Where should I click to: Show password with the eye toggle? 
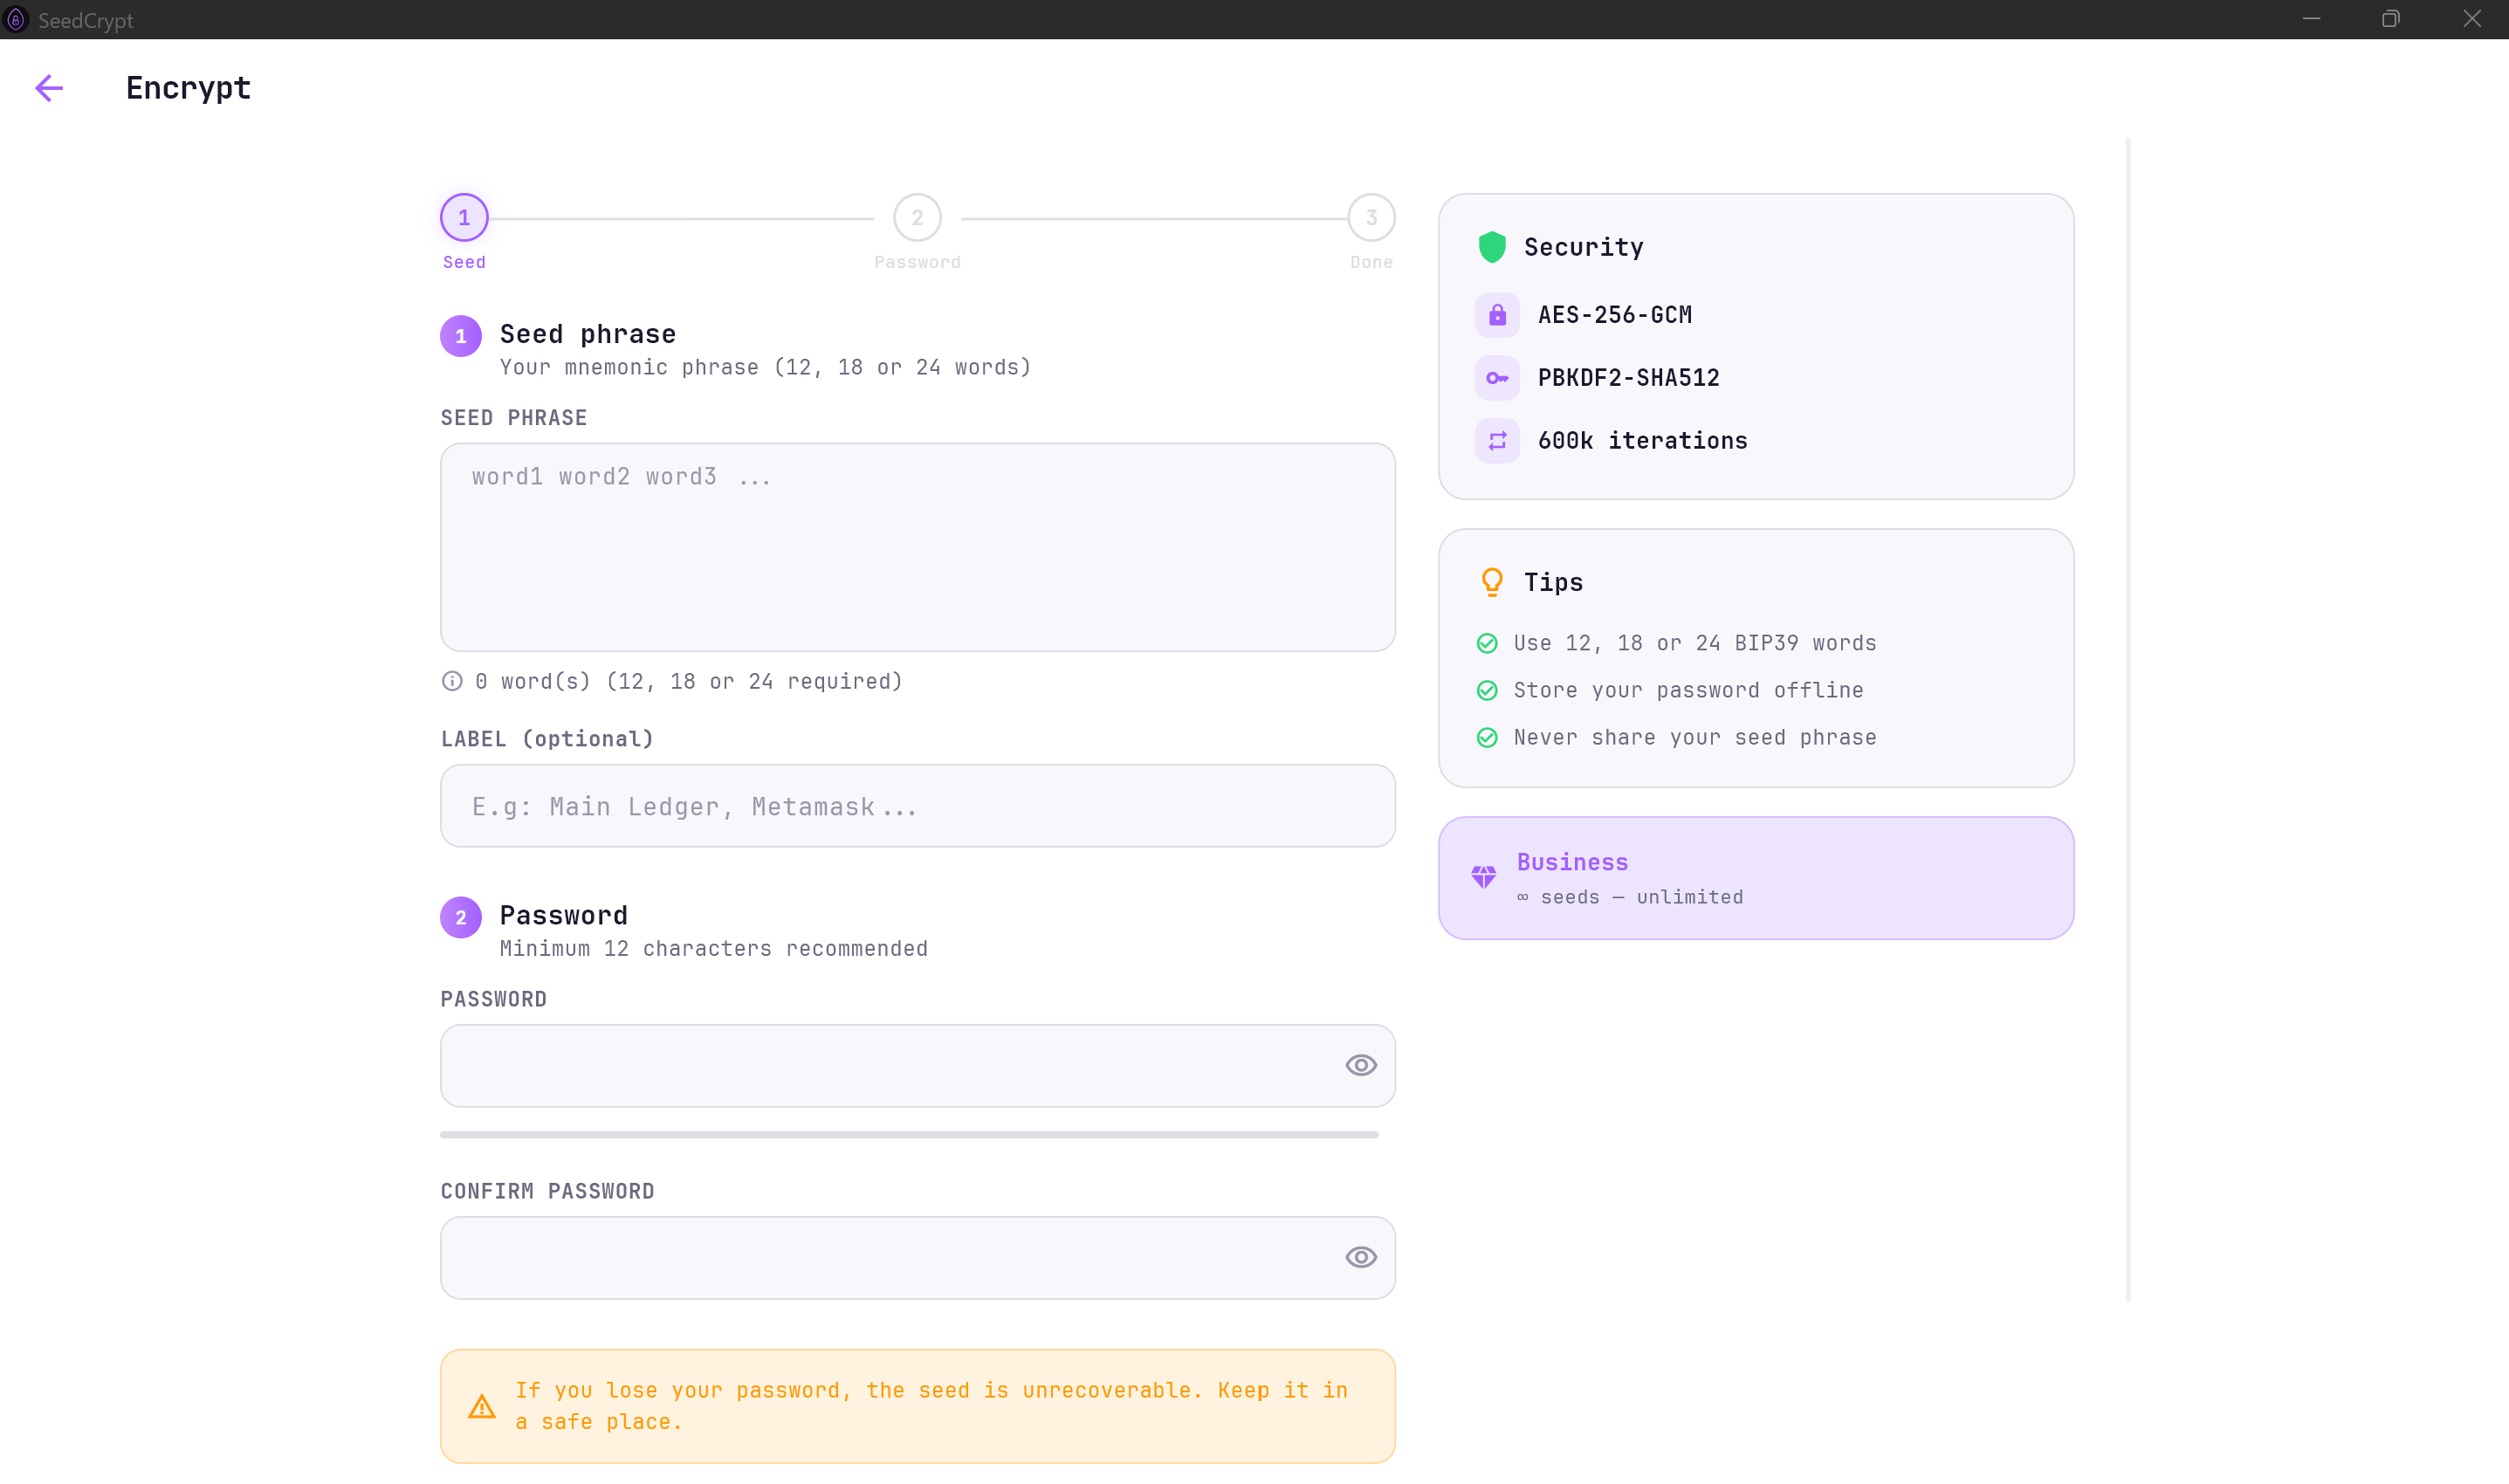(x=1360, y=1065)
